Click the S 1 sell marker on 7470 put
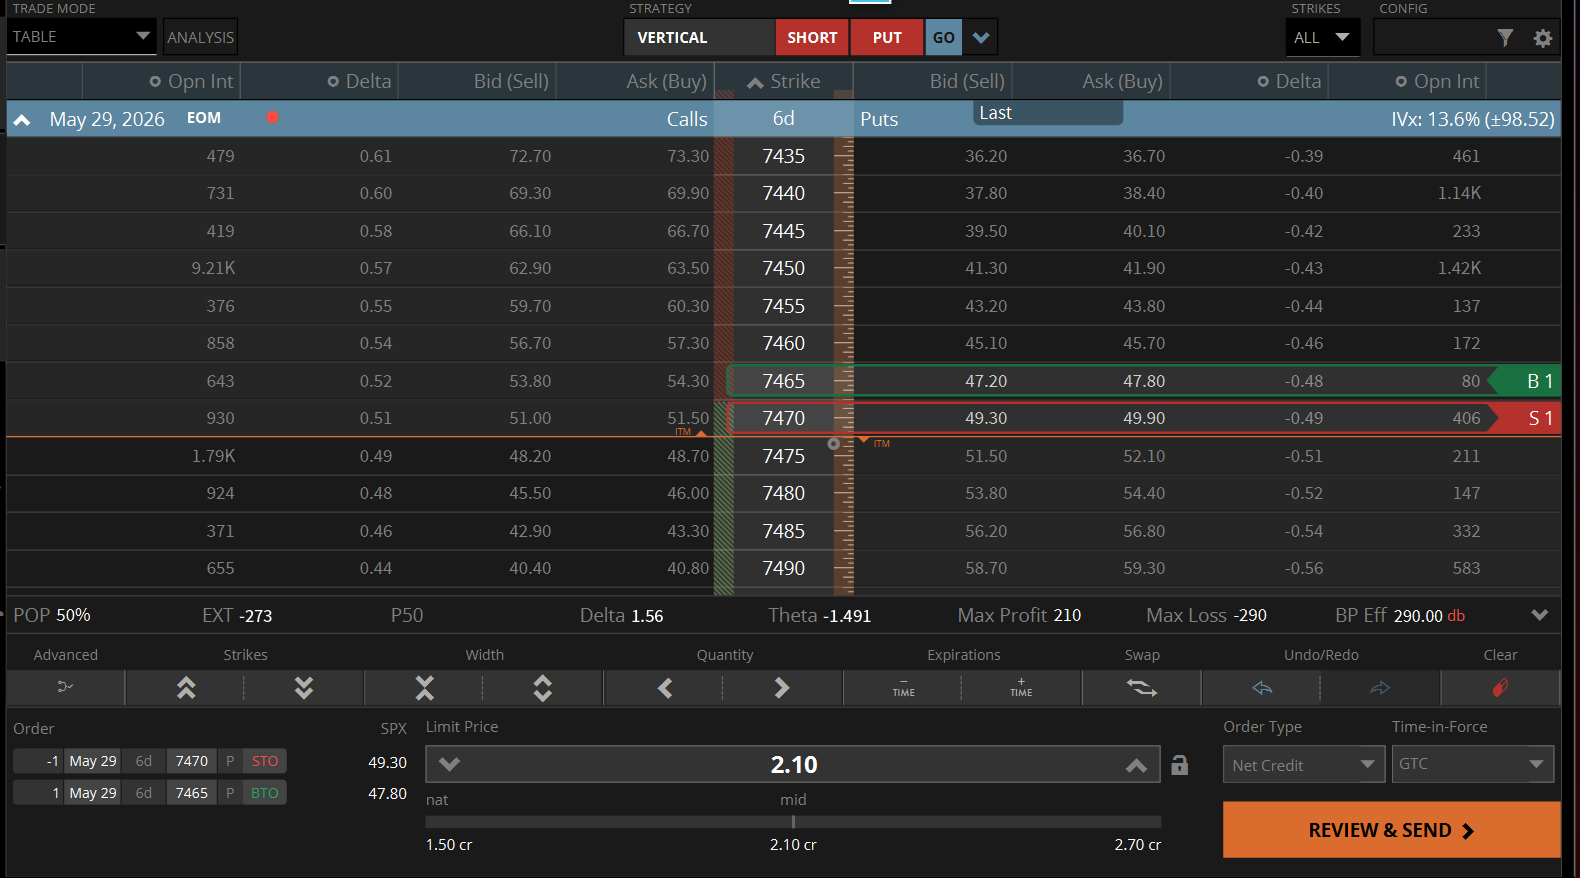Image resolution: width=1580 pixels, height=878 pixels. tap(1526, 418)
